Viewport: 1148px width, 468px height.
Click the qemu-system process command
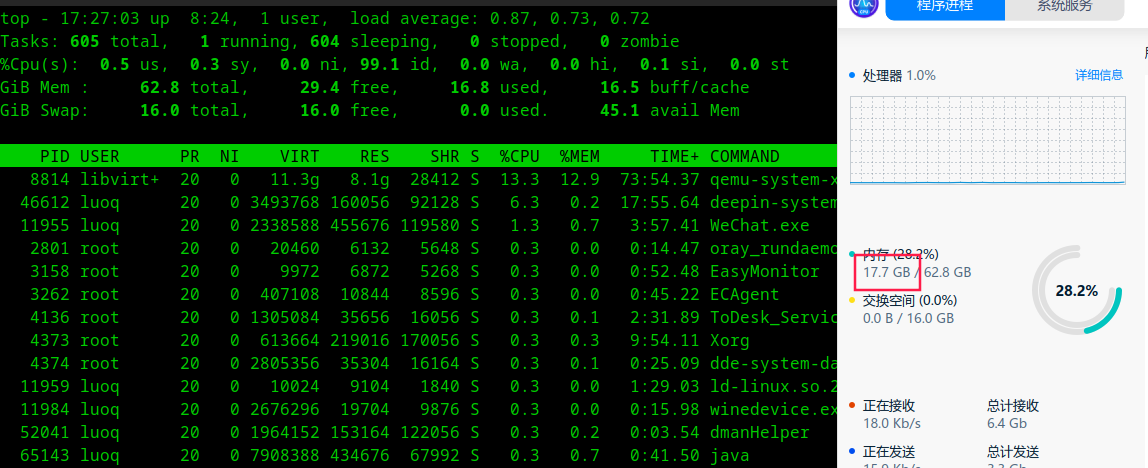[773, 179]
